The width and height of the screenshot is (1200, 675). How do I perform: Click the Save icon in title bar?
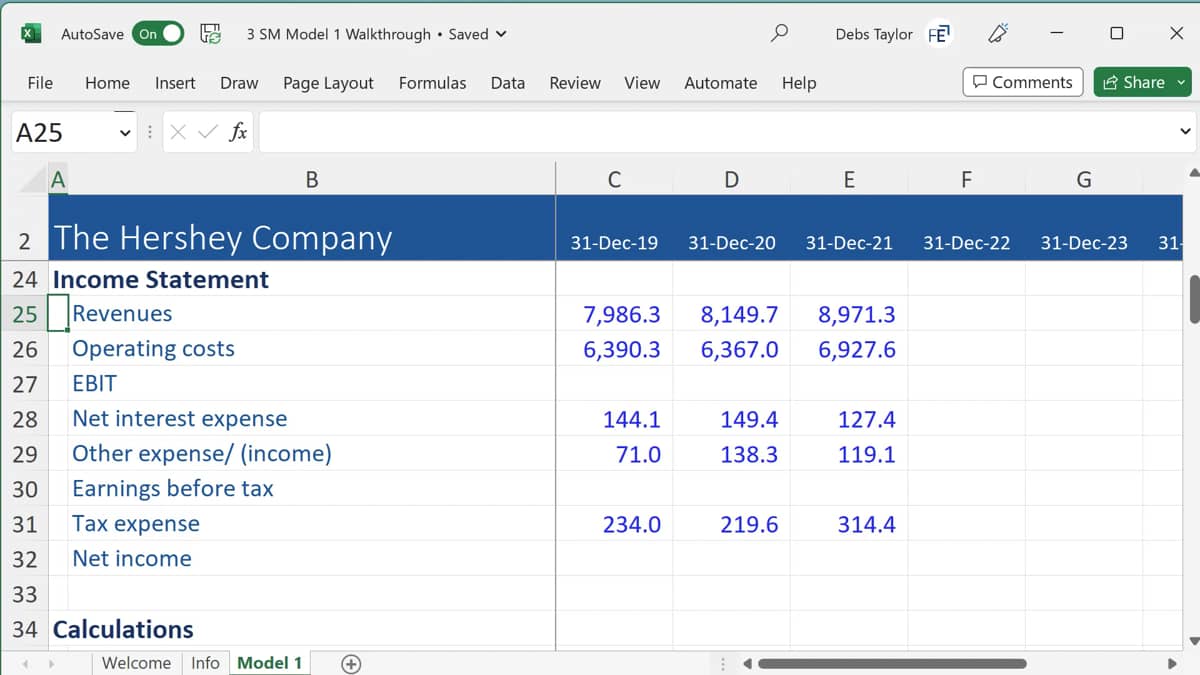pos(211,34)
